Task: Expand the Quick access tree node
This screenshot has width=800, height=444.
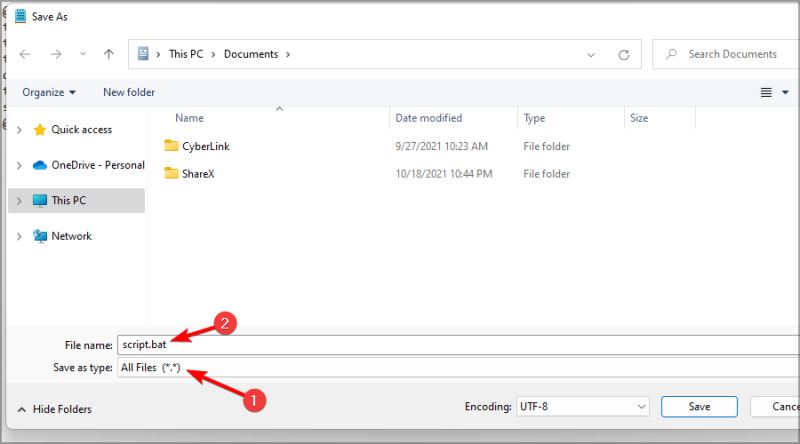Action: pos(19,130)
